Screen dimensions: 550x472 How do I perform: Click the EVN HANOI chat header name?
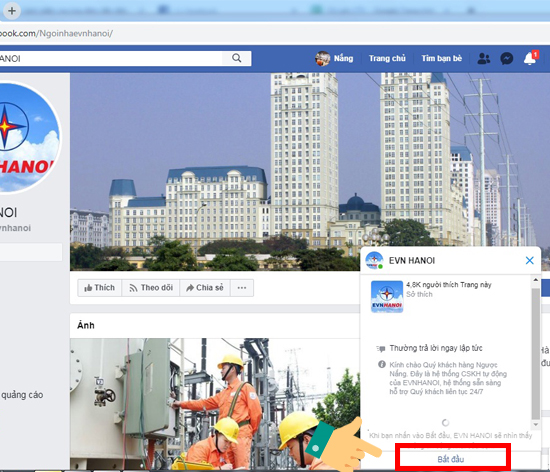pyautogui.click(x=412, y=261)
